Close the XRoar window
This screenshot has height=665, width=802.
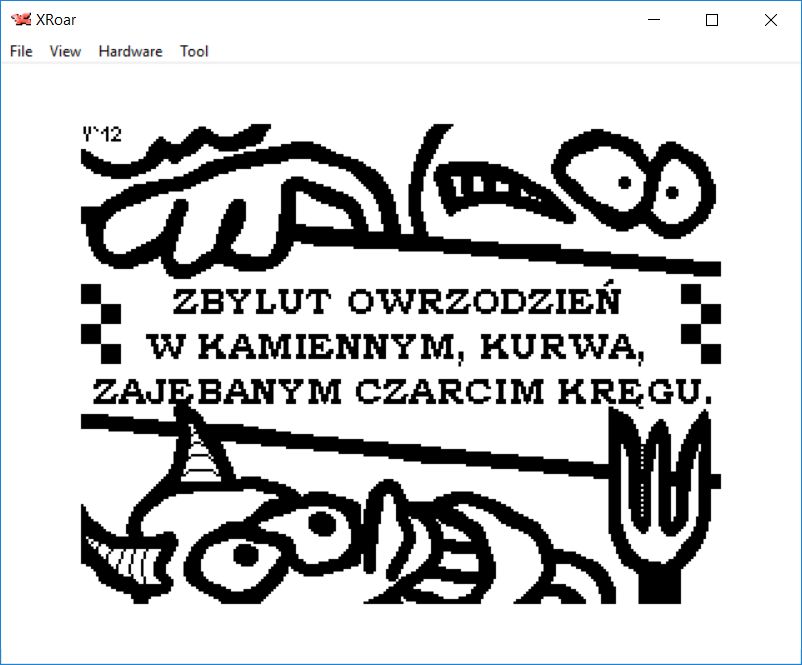tap(770, 20)
